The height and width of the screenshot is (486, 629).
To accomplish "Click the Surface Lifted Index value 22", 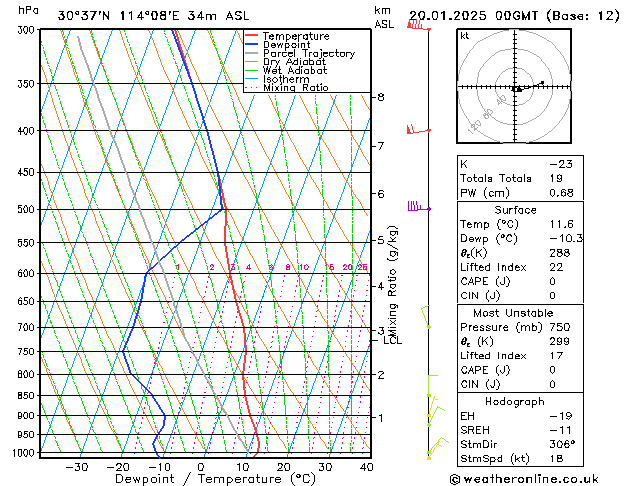I will click(556, 267).
